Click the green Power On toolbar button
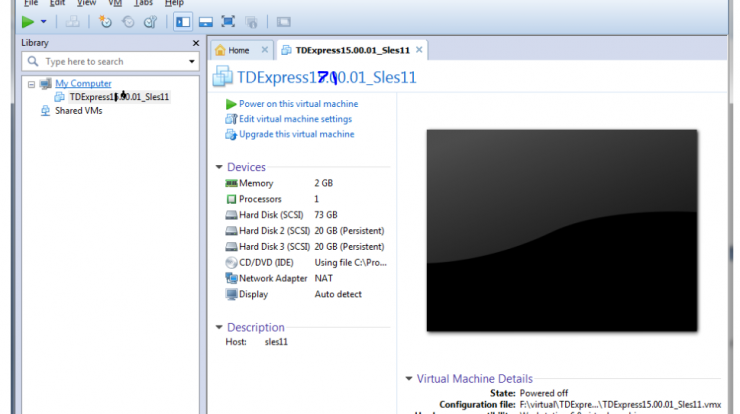740x414 pixels. click(x=28, y=22)
